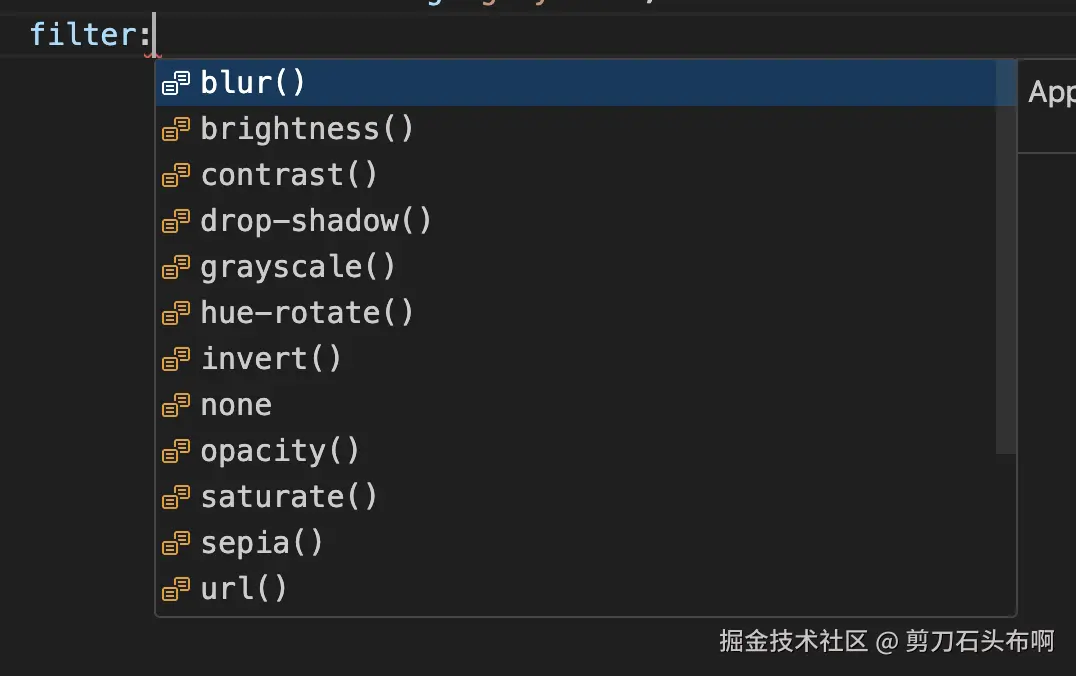
Task: Select the sepia() completion entry
Action: 262,543
